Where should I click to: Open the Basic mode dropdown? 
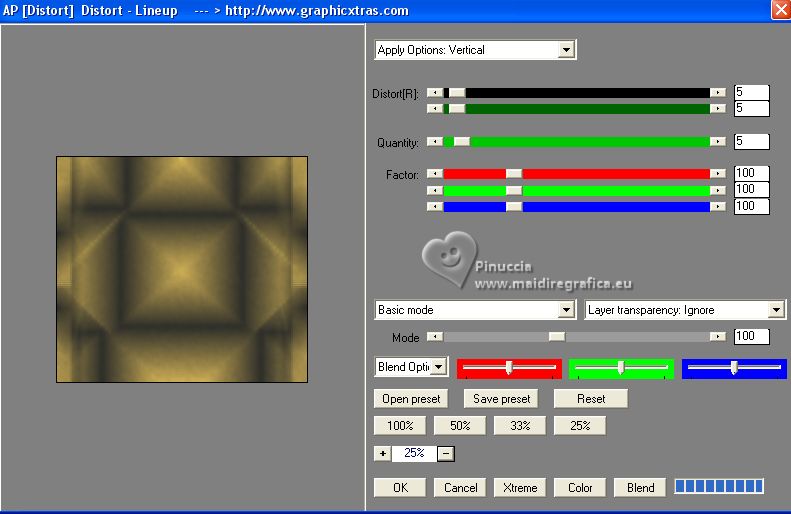[475, 310]
